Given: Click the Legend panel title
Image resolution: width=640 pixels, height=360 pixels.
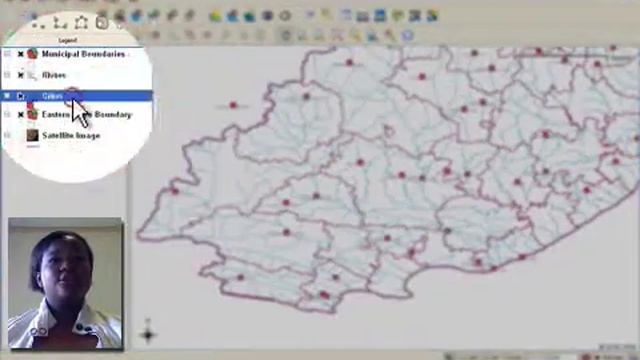Looking at the screenshot, I should coord(68,40).
